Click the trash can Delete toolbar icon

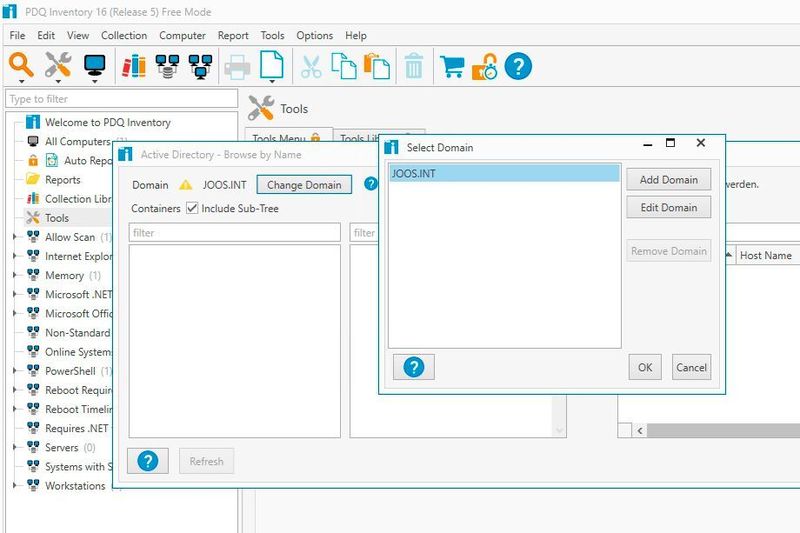pos(414,66)
